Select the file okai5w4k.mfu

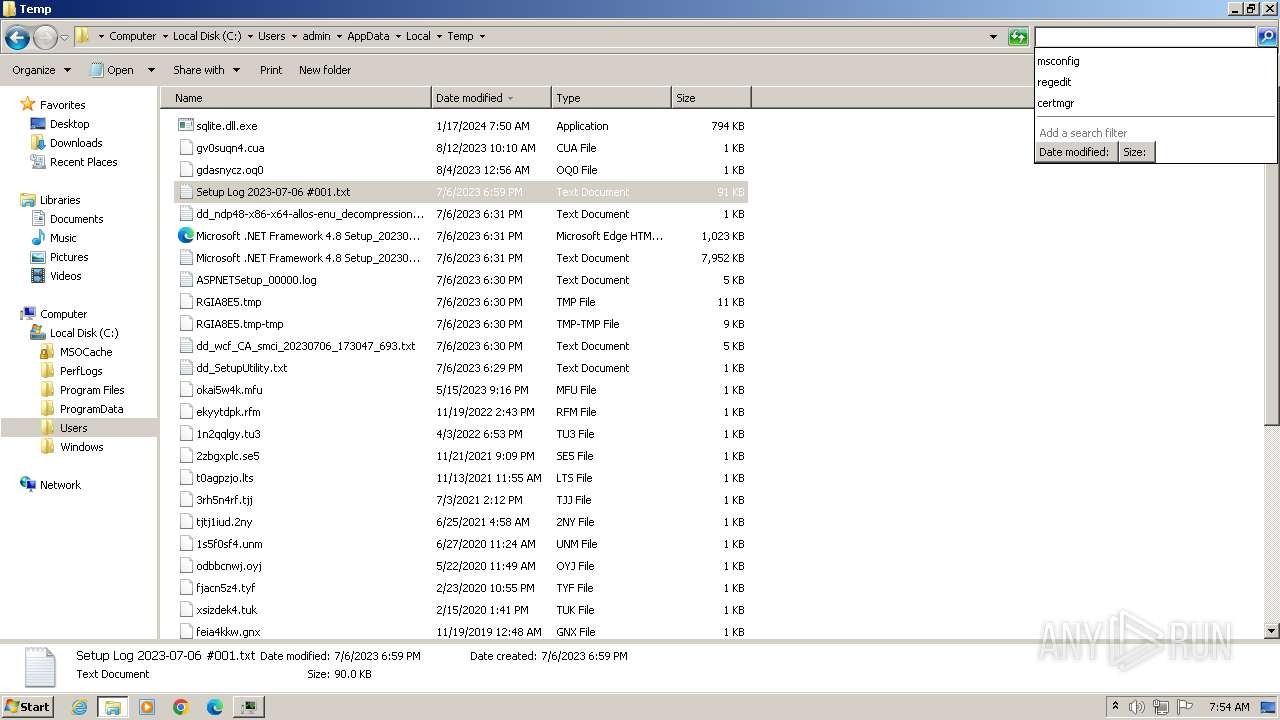tap(229, 390)
